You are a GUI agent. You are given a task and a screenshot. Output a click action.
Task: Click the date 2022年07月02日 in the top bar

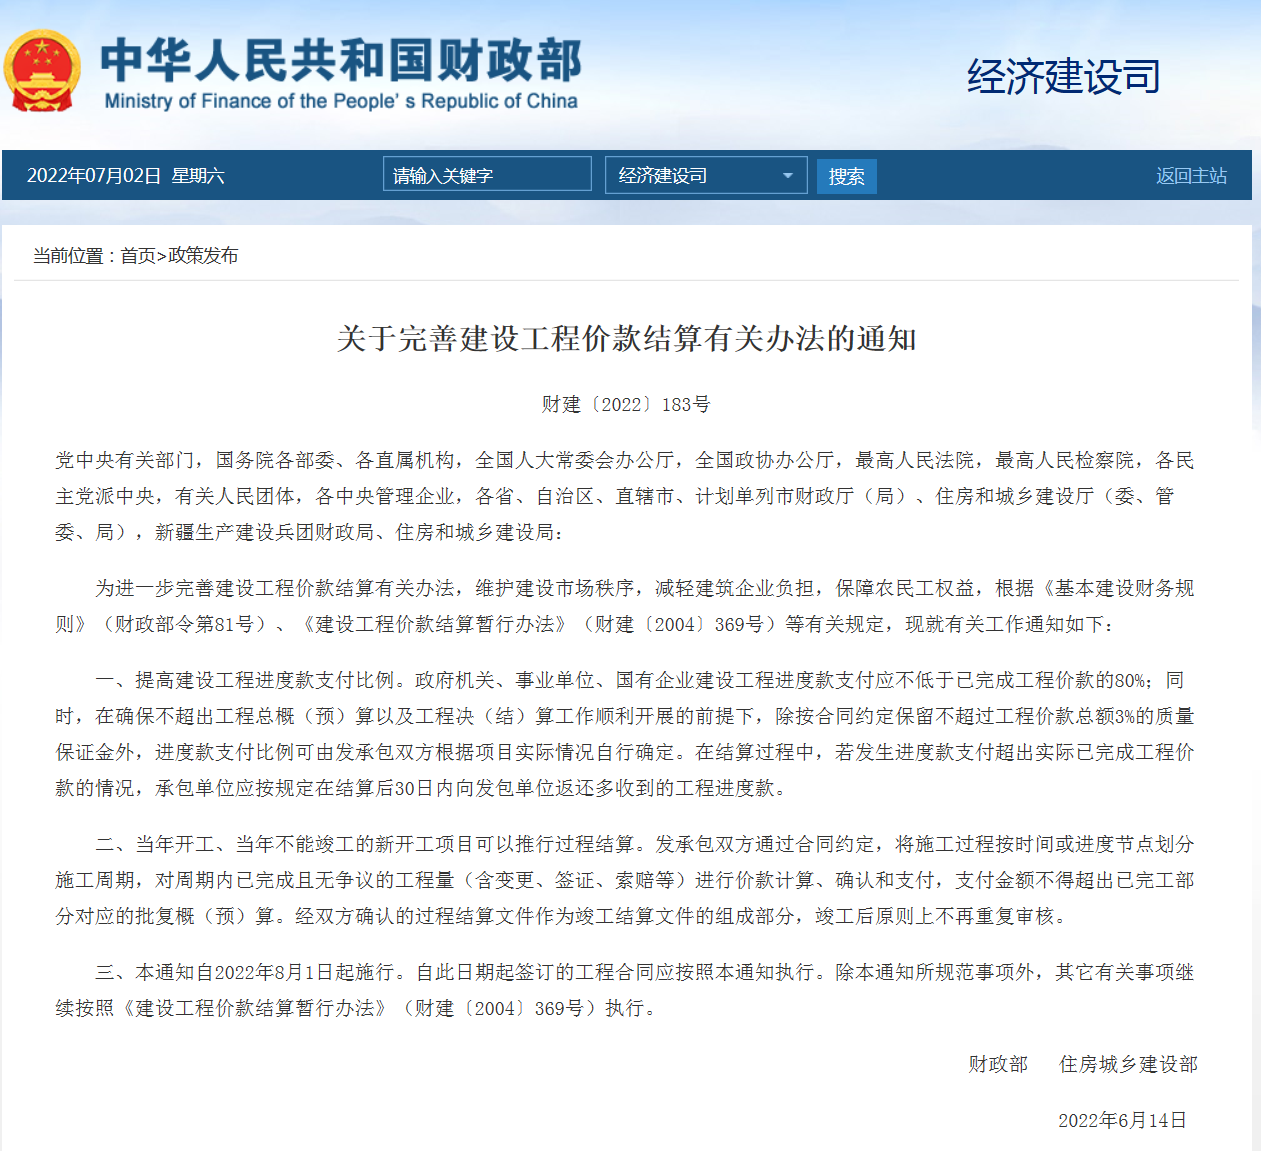pos(94,176)
